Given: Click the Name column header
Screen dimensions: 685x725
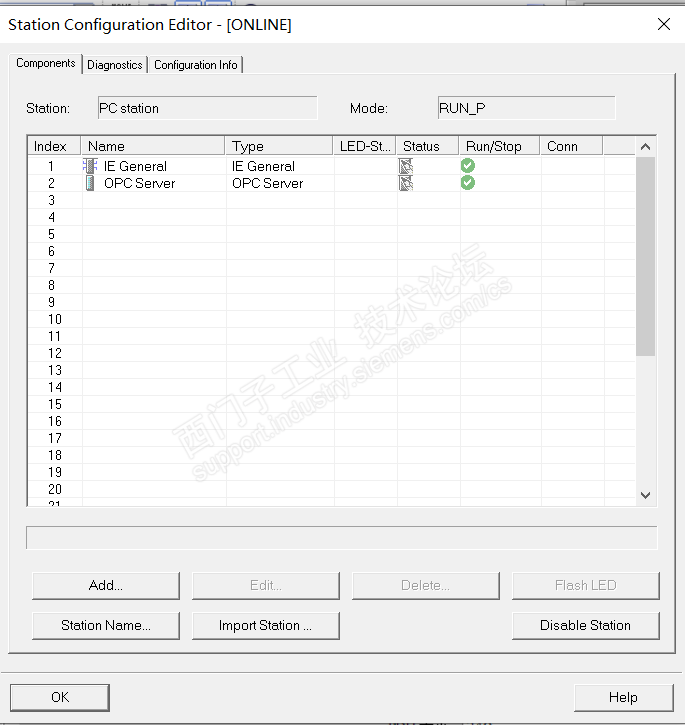Looking at the screenshot, I should tap(153, 146).
